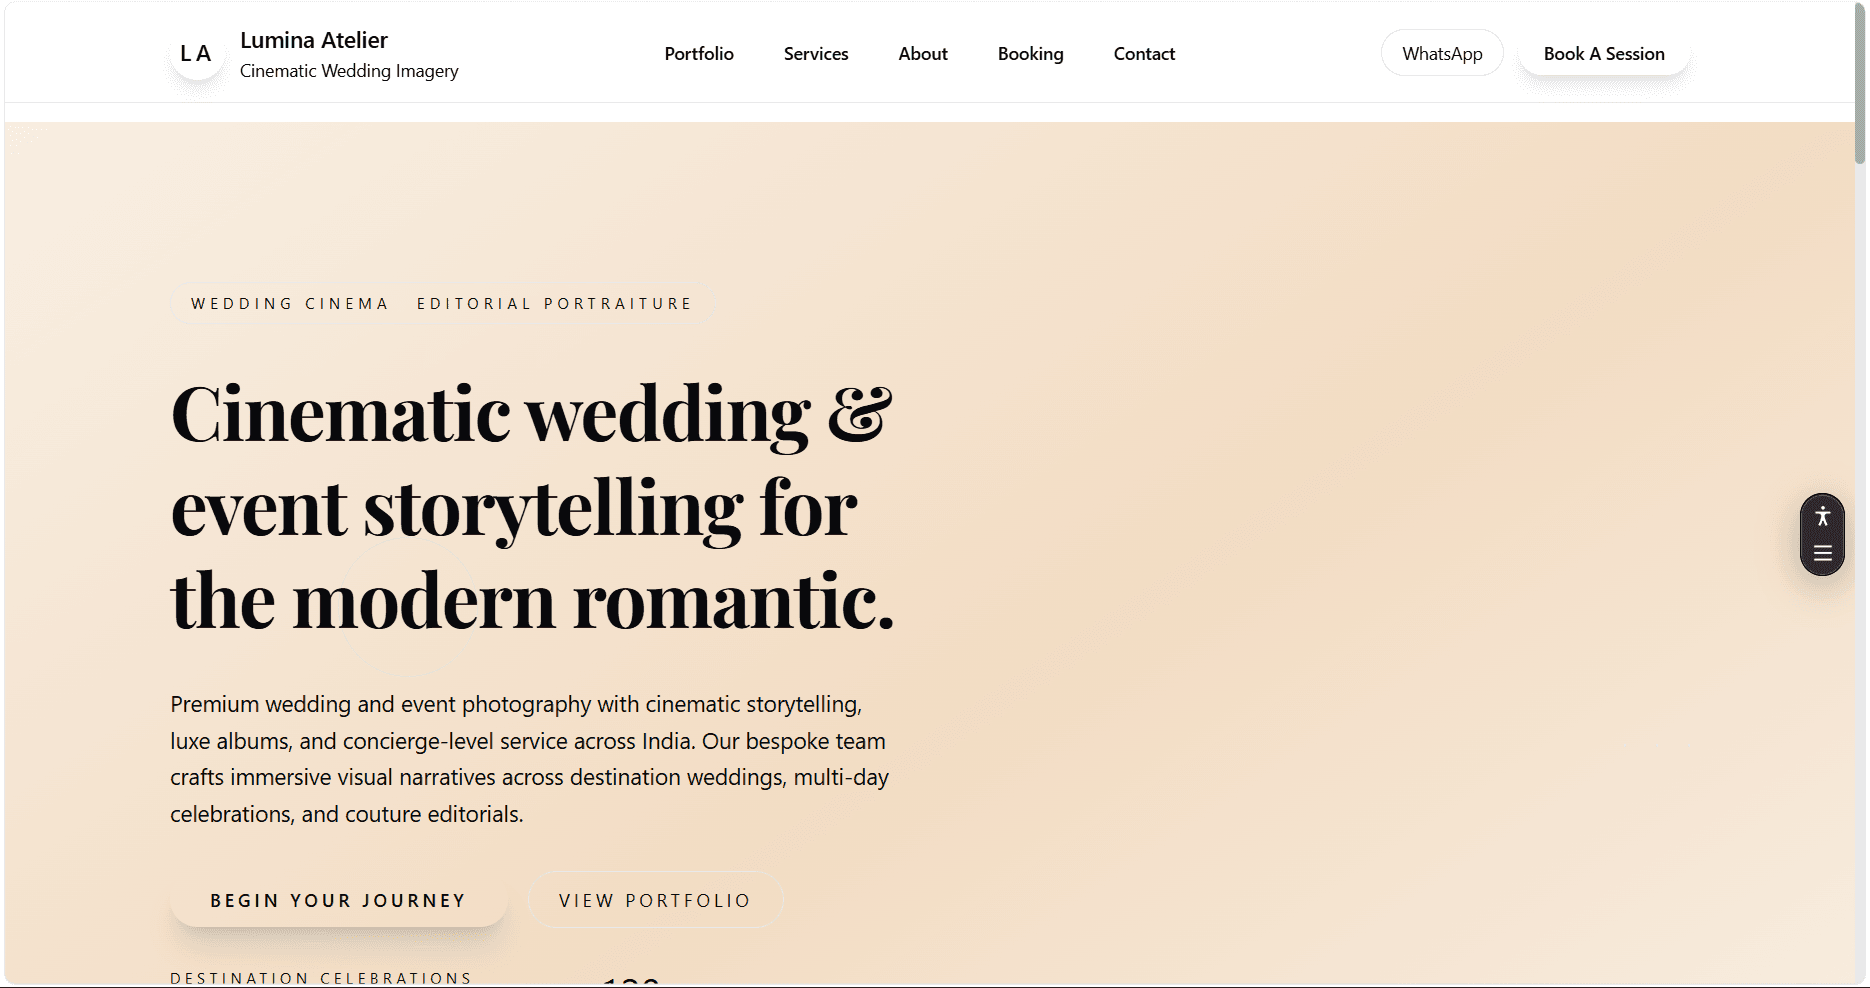The height and width of the screenshot is (988, 1870).
Task: Open the Portfolio nav item
Action: coord(699,54)
